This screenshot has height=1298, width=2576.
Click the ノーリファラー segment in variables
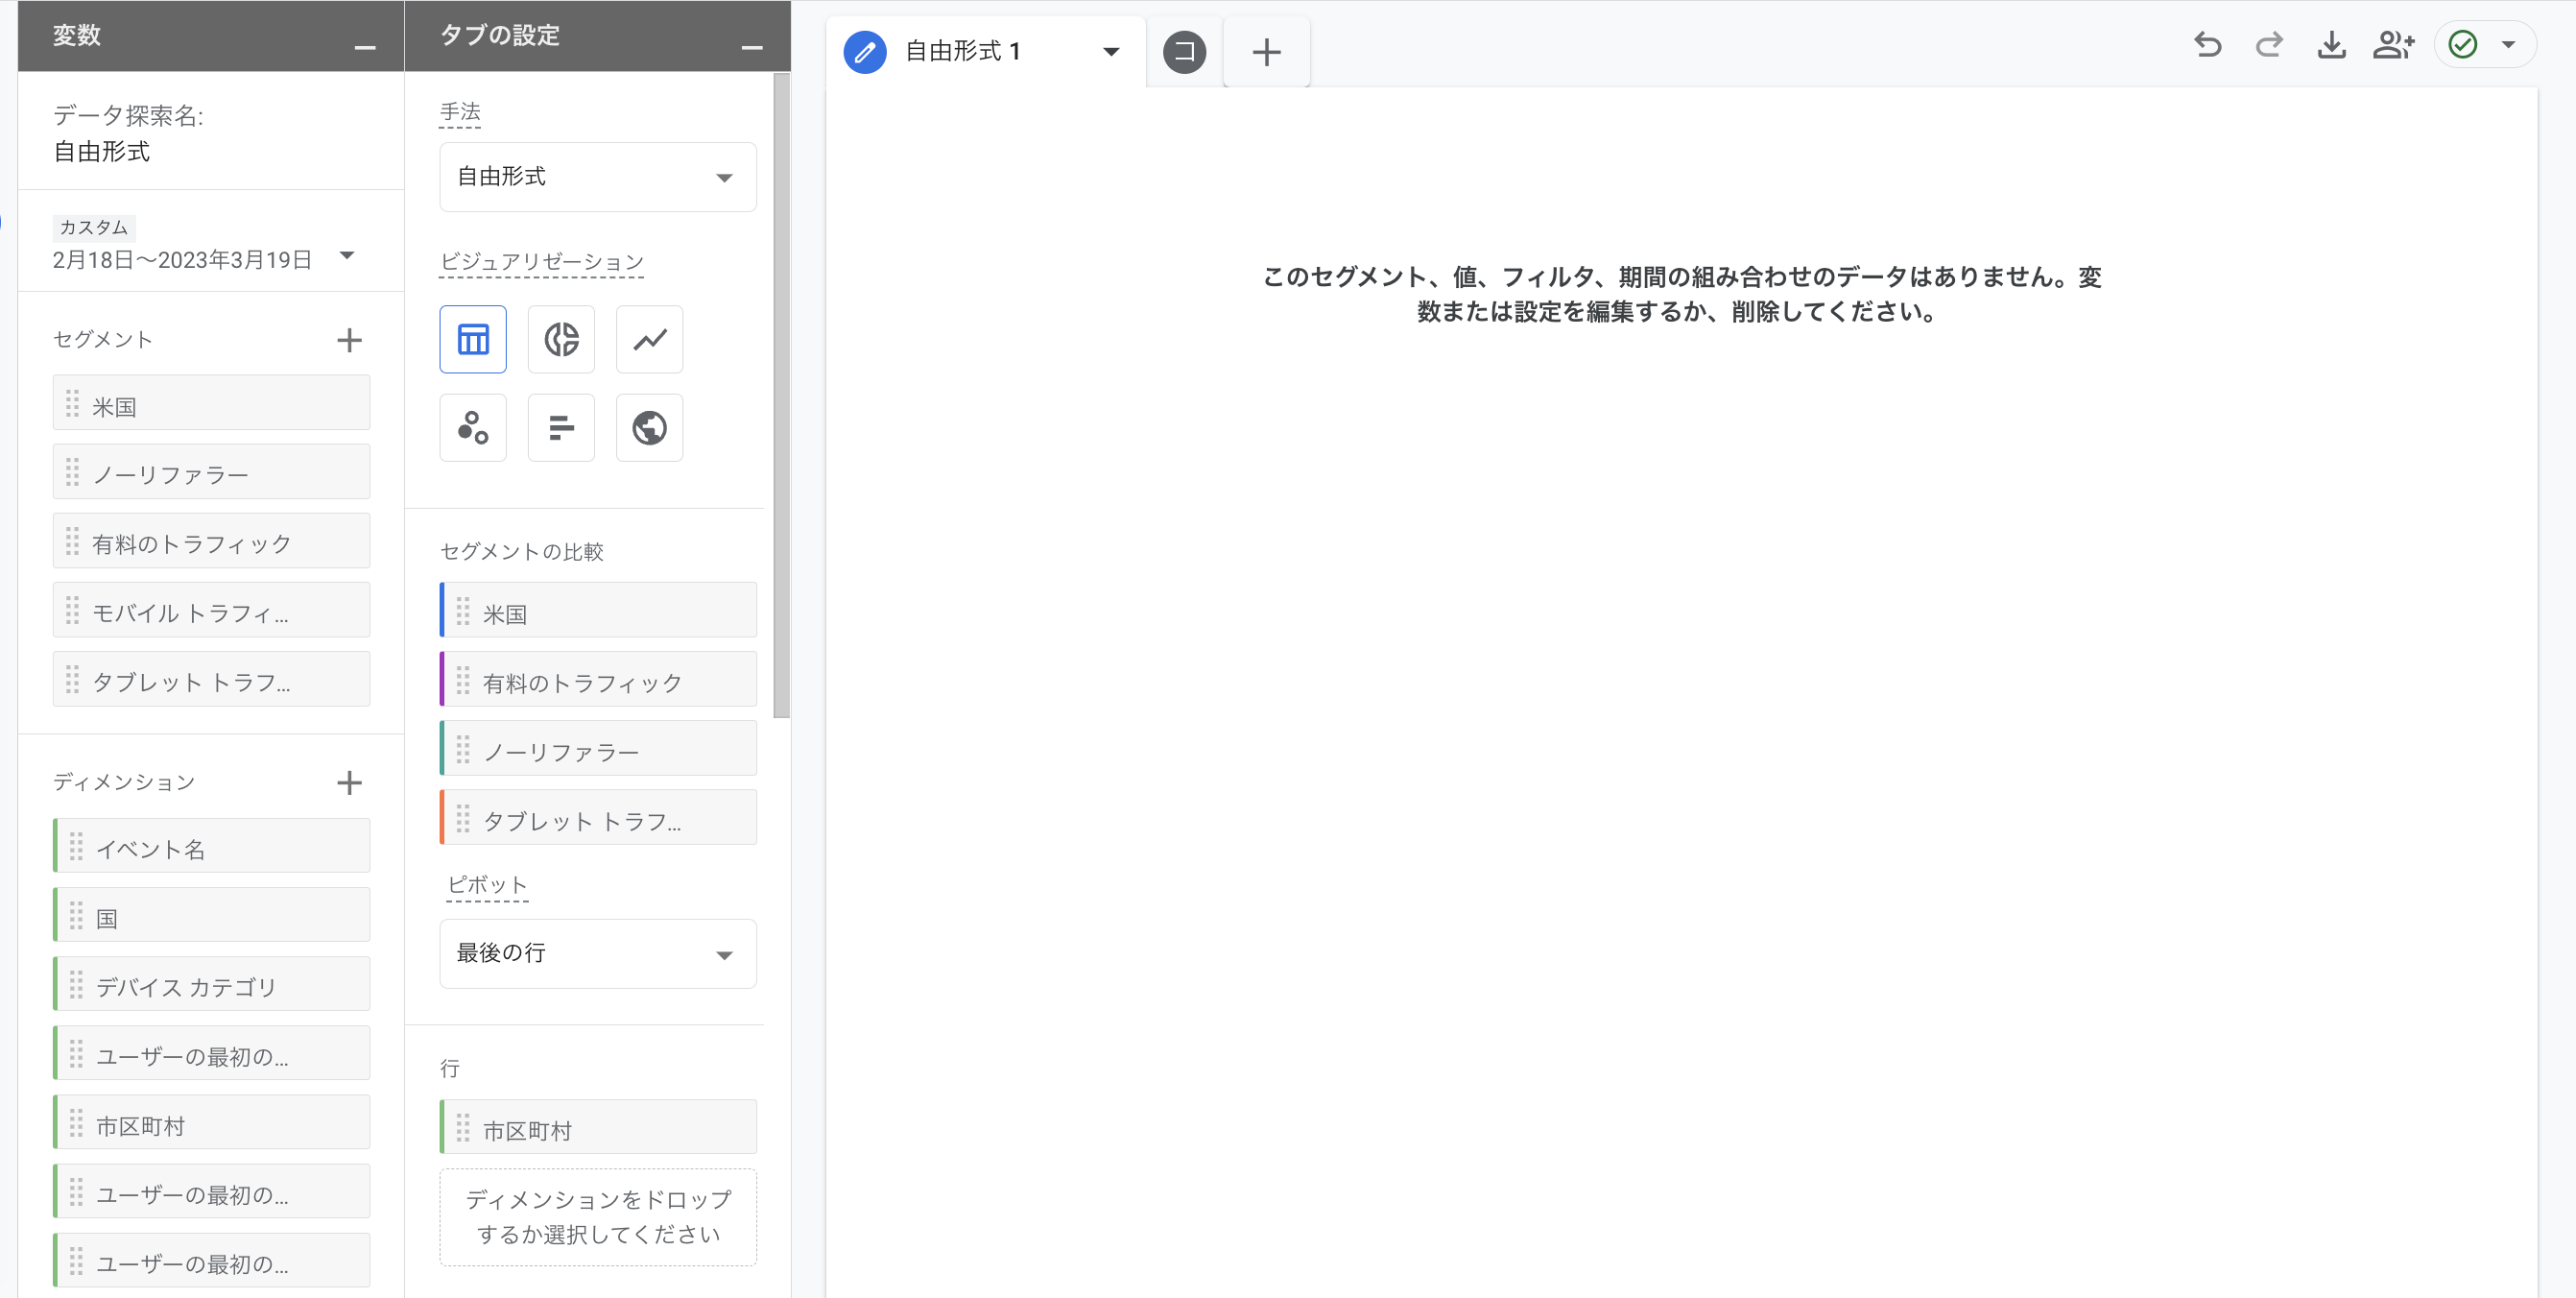[x=211, y=472]
